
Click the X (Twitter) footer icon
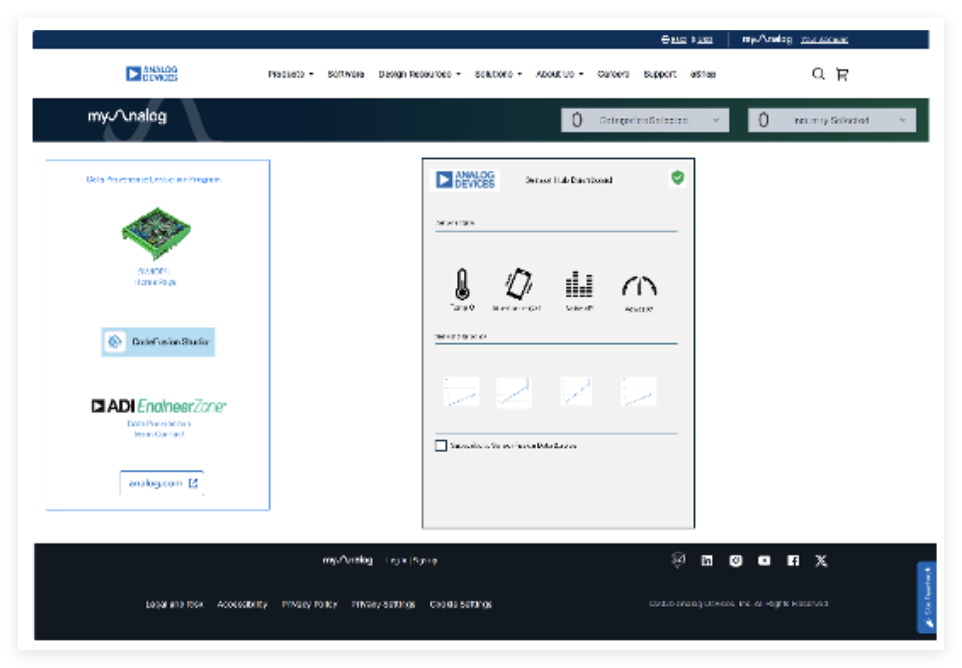click(821, 561)
